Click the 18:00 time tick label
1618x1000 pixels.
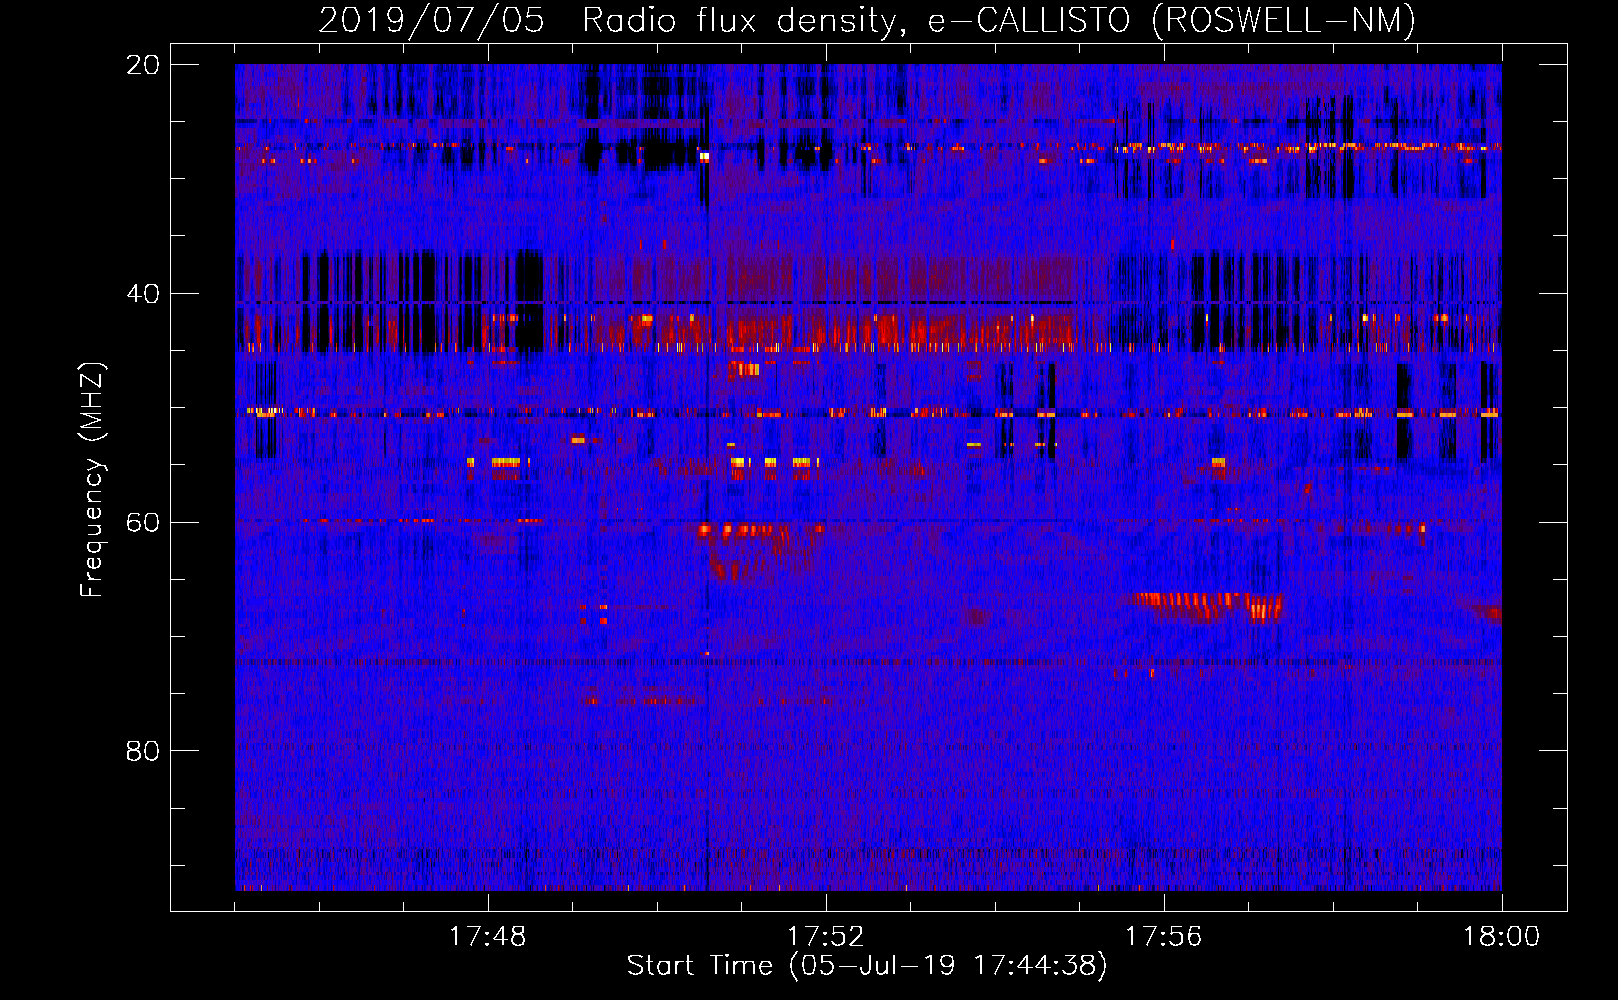1501,937
